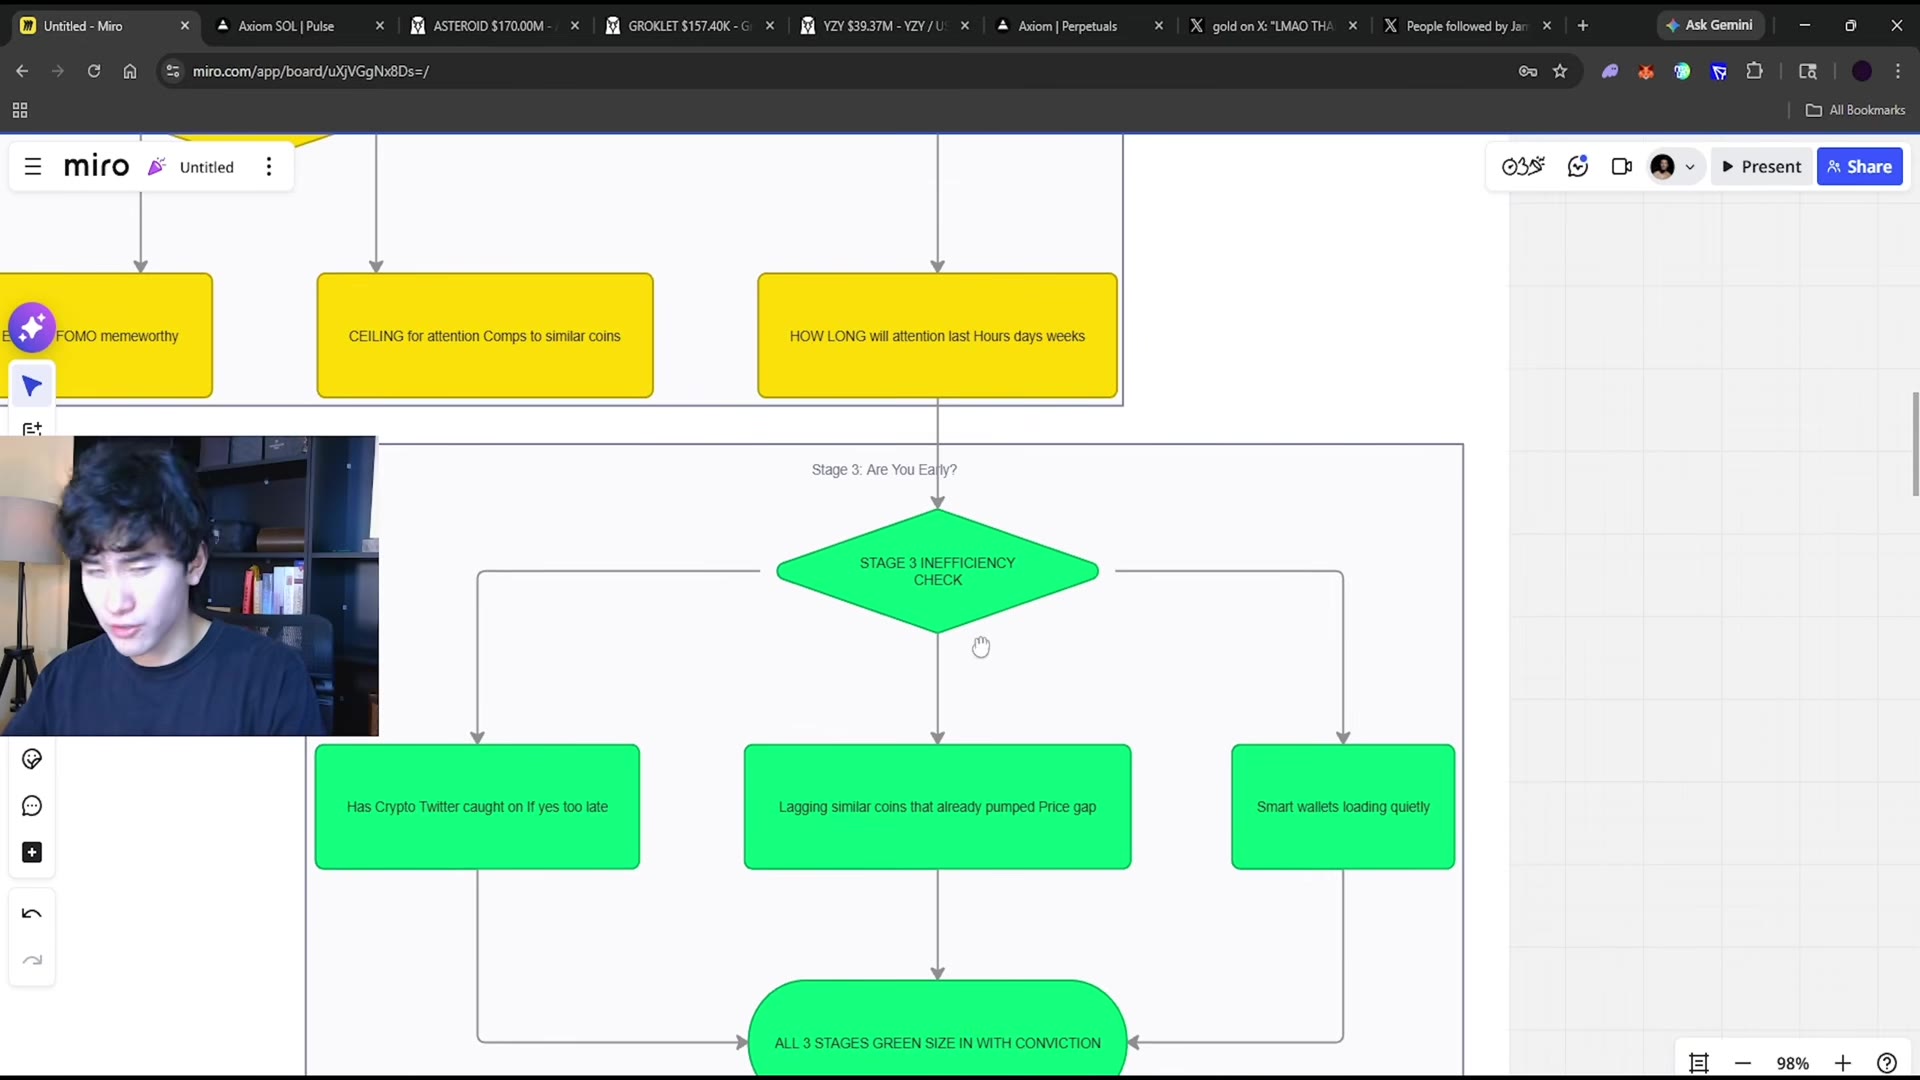
Task: Switch to the GROKLET $157.40K tab
Action: (x=688, y=26)
